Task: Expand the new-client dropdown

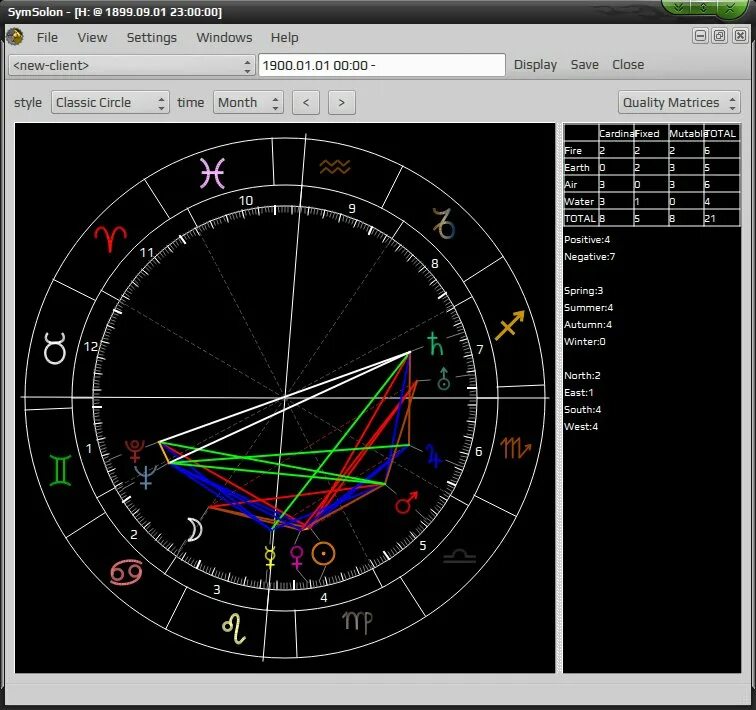Action: point(132,65)
